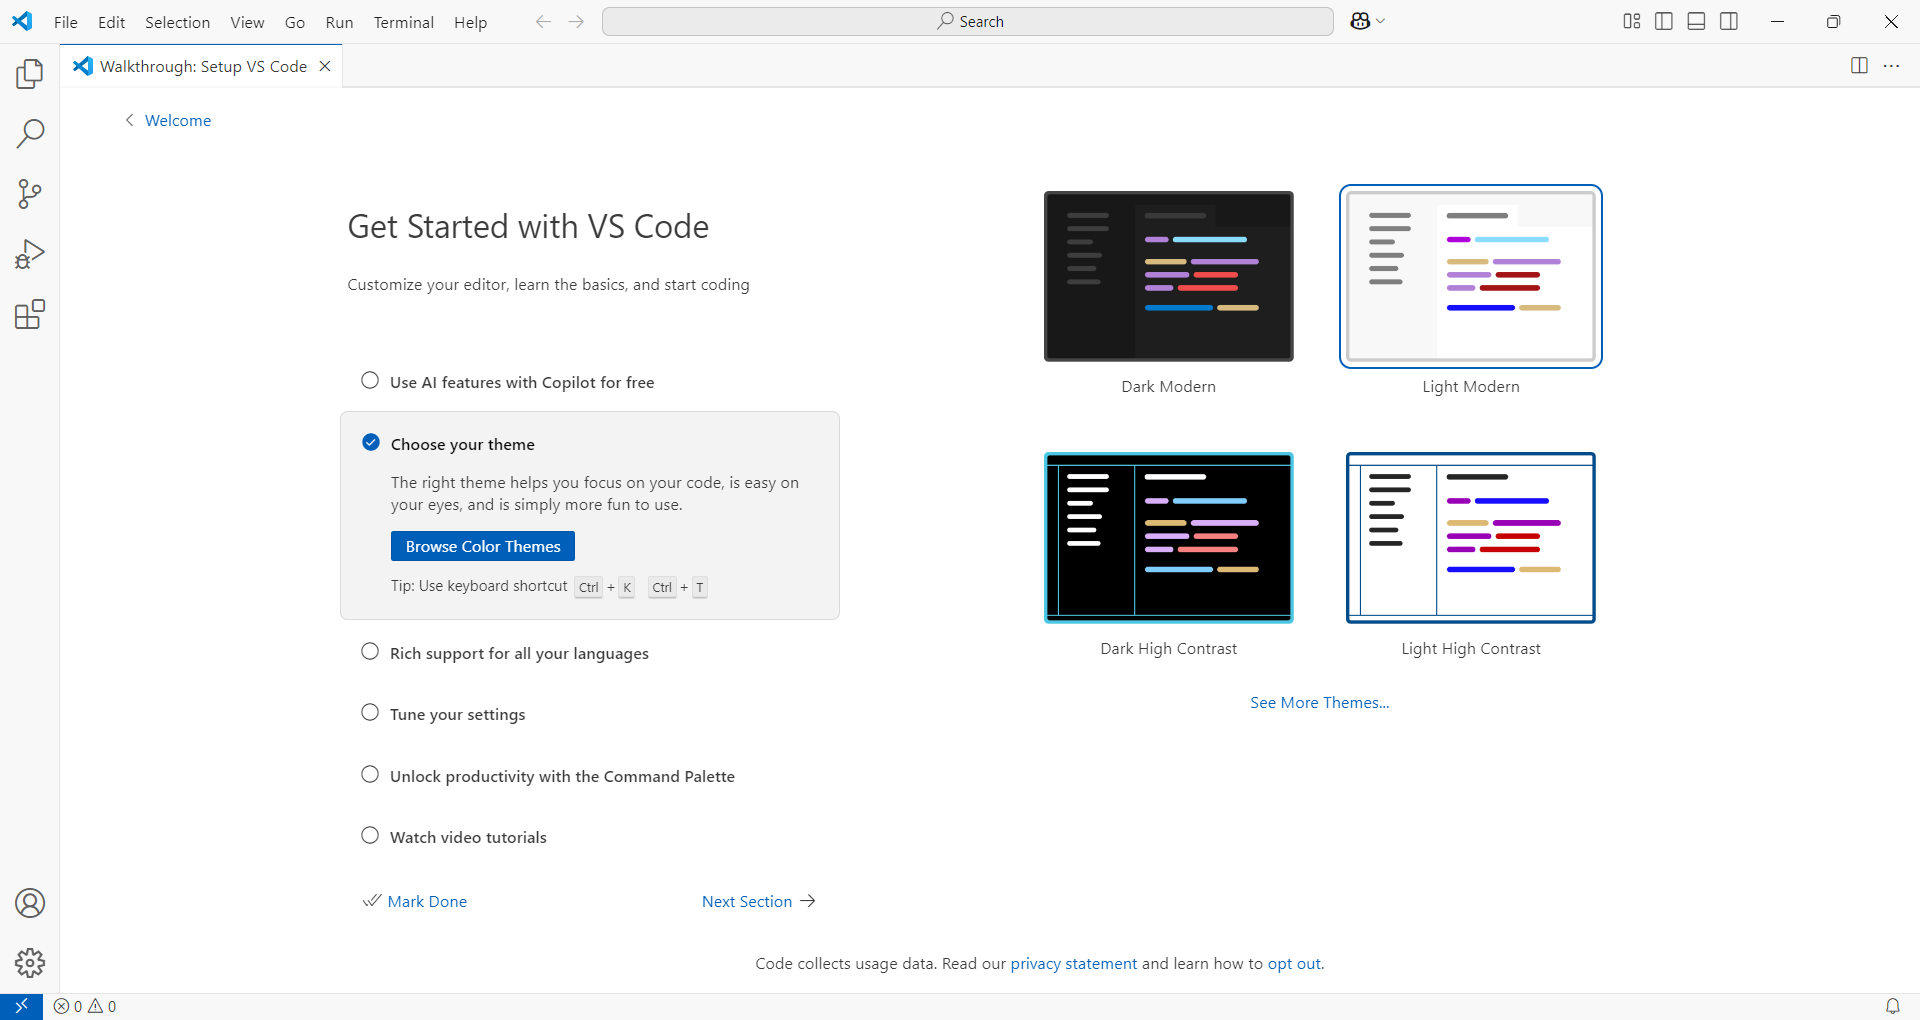Open See More Themes link
Image resolution: width=1920 pixels, height=1020 pixels.
pos(1319,702)
